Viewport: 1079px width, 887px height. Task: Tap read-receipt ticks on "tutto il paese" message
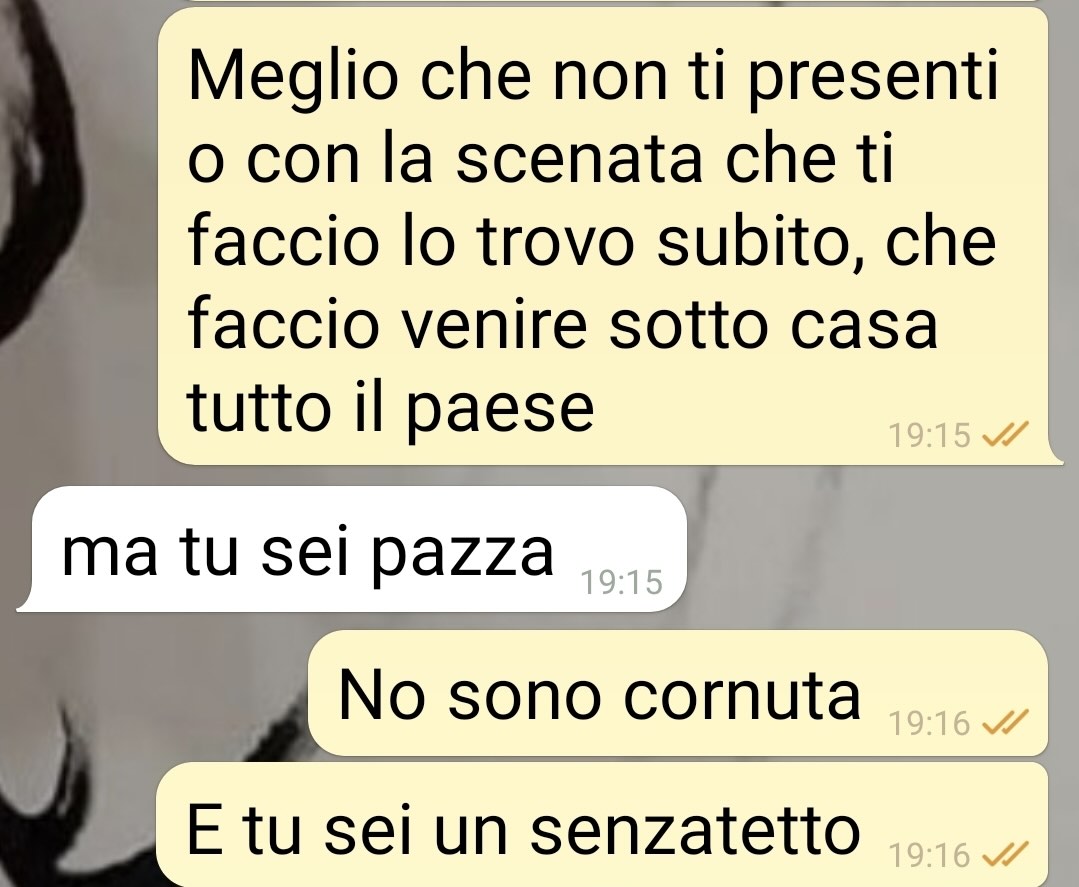pyautogui.click(x=1004, y=434)
